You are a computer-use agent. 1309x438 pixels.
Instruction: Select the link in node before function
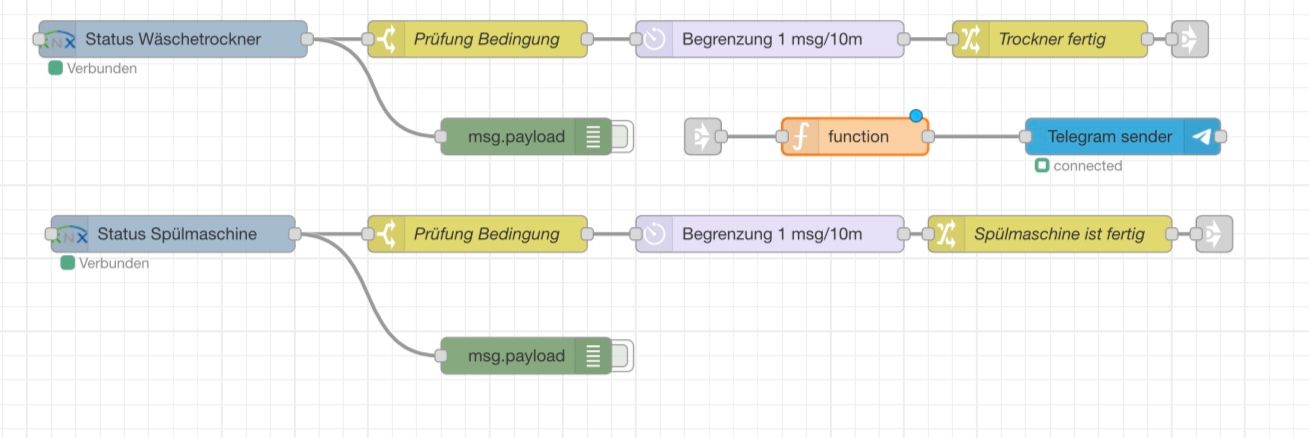703,136
